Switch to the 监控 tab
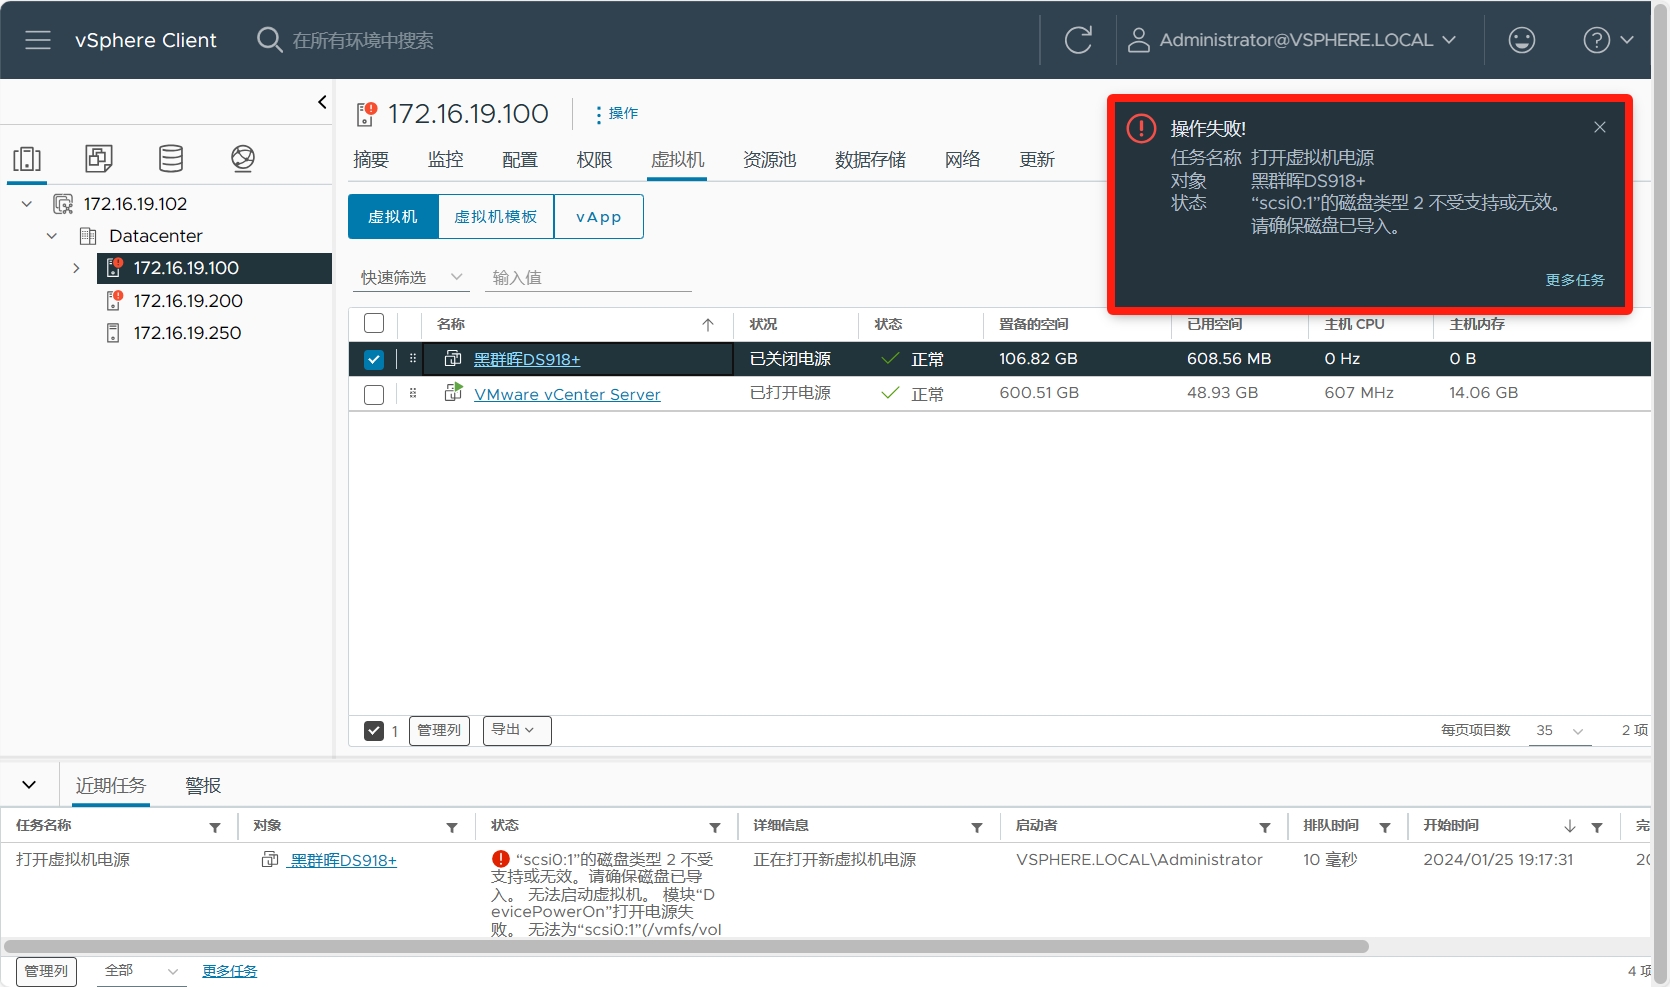 tap(445, 160)
